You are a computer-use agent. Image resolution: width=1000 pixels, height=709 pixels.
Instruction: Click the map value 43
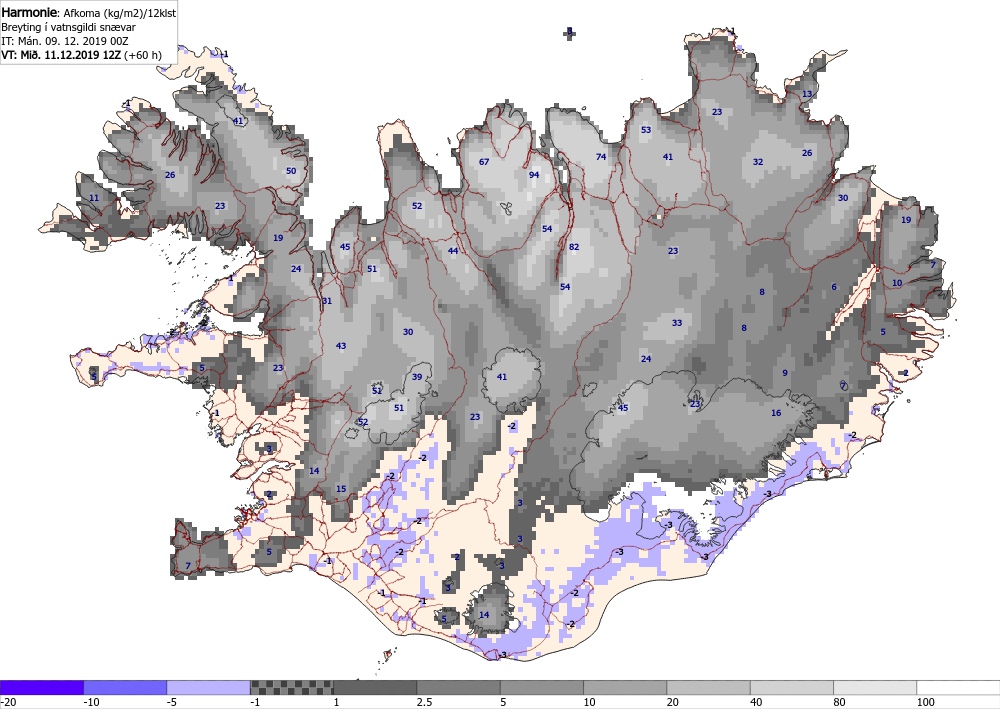(x=341, y=346)
